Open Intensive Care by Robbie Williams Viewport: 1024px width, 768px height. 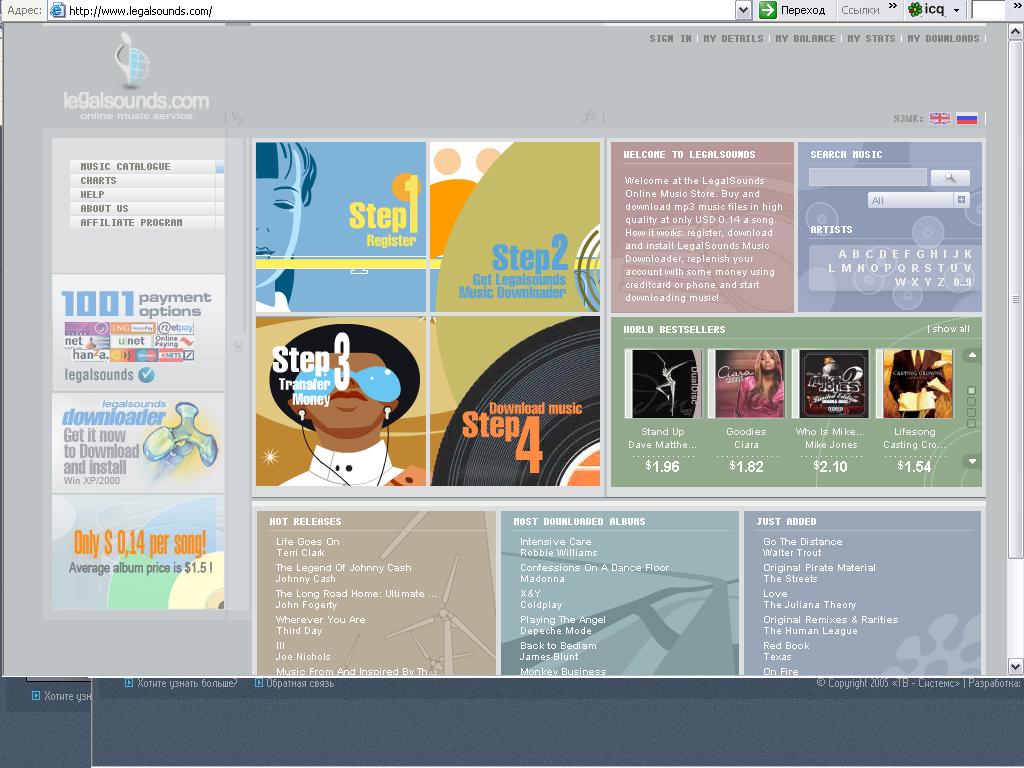tap(556, 541)
